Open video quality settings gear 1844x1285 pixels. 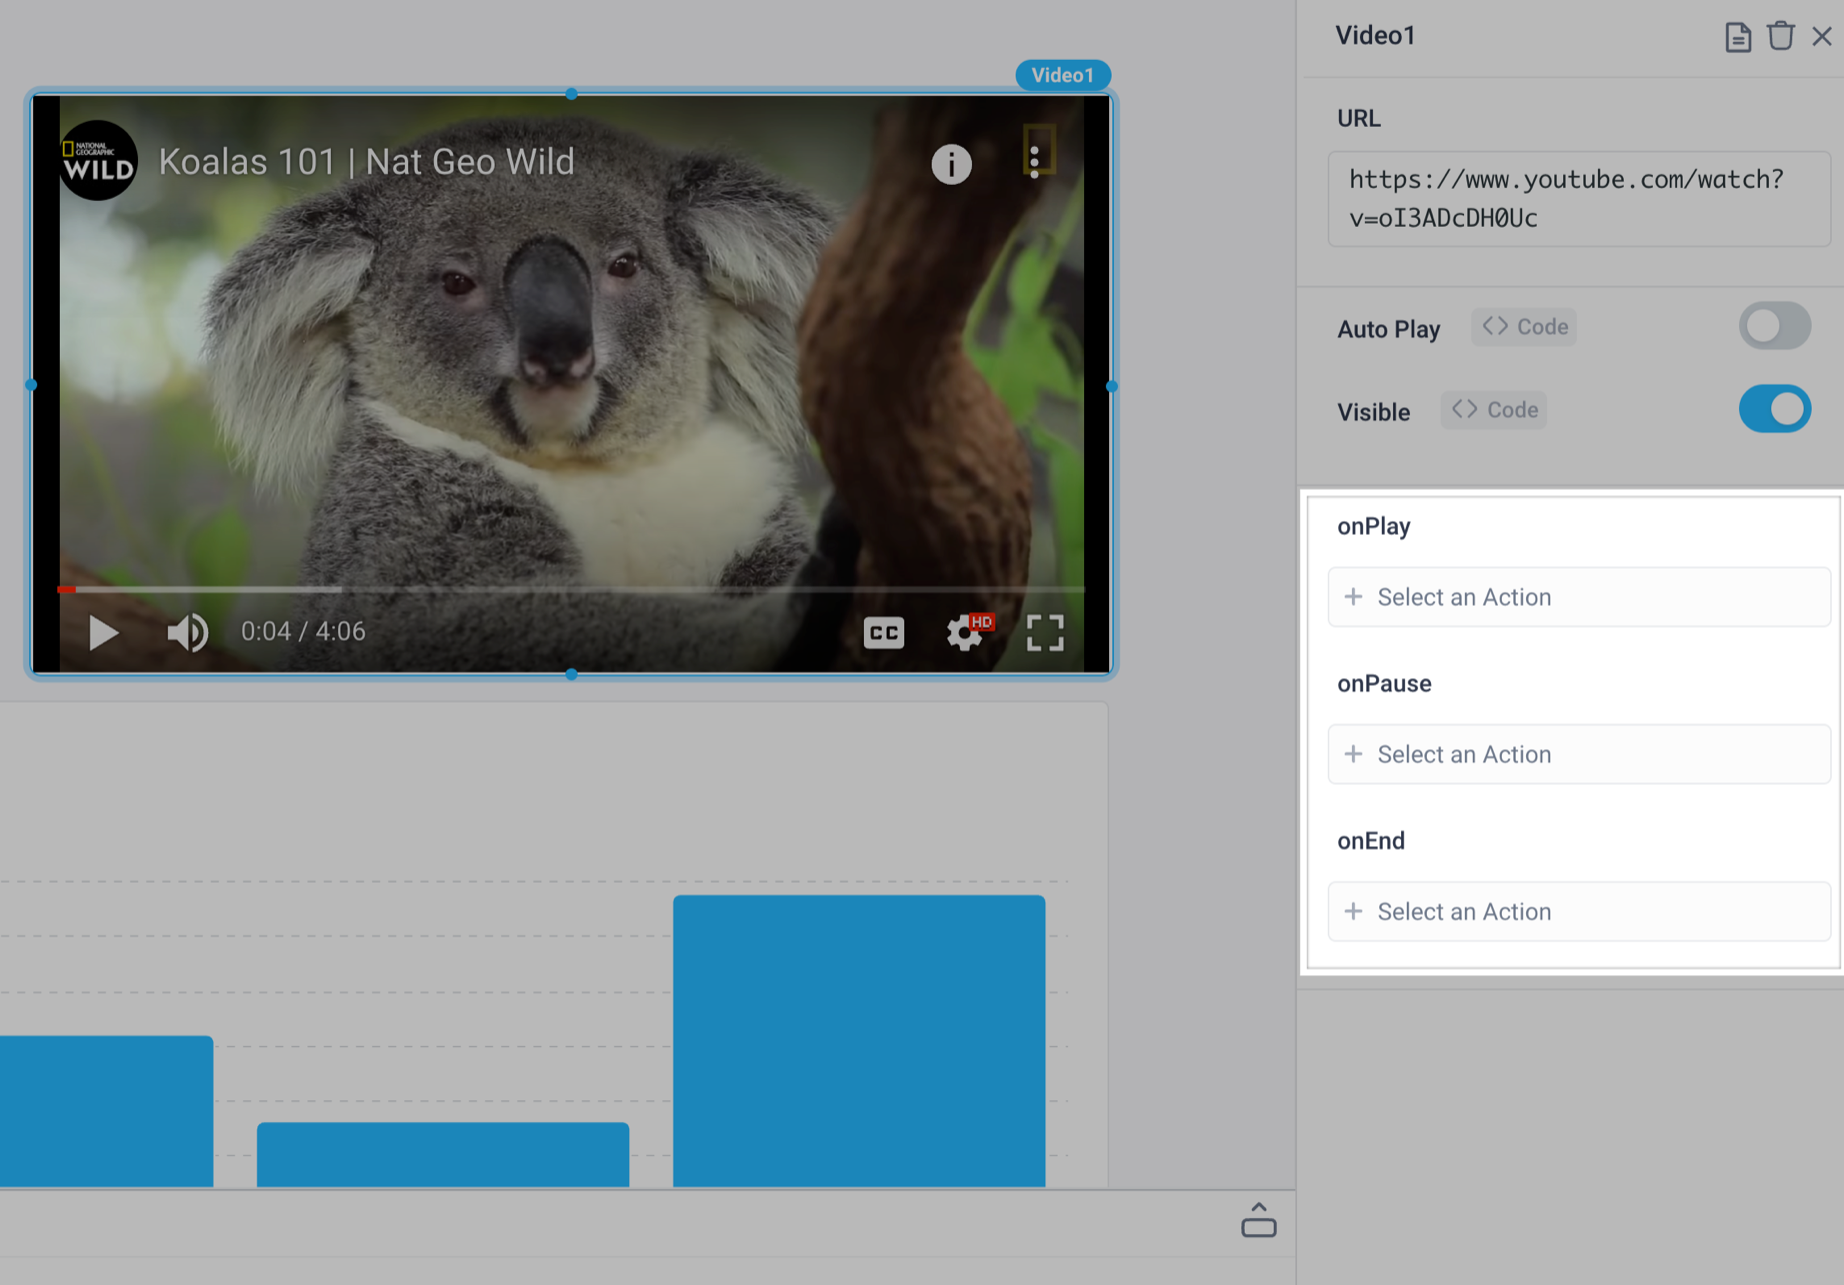(963, 632)
